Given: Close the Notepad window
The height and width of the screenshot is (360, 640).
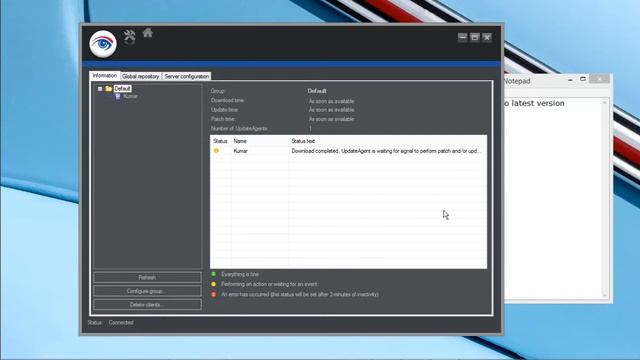Looking at the screenshot, I should [600, 79].
